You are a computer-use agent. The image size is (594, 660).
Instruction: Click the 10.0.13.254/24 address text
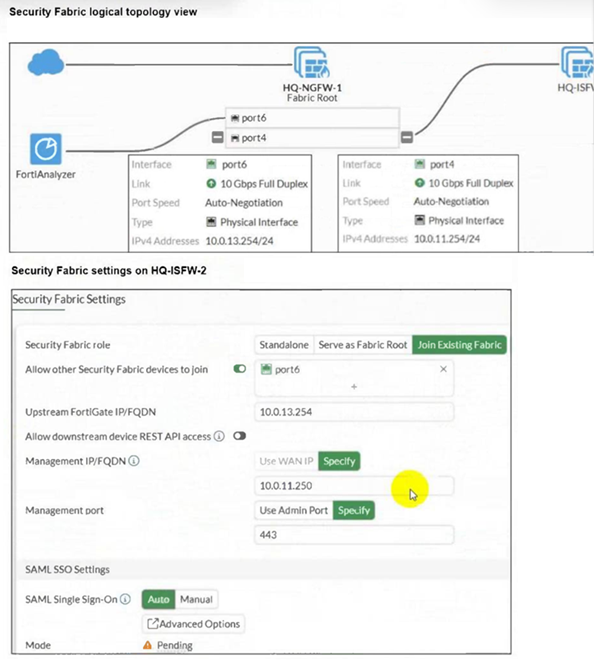point(239,241)
